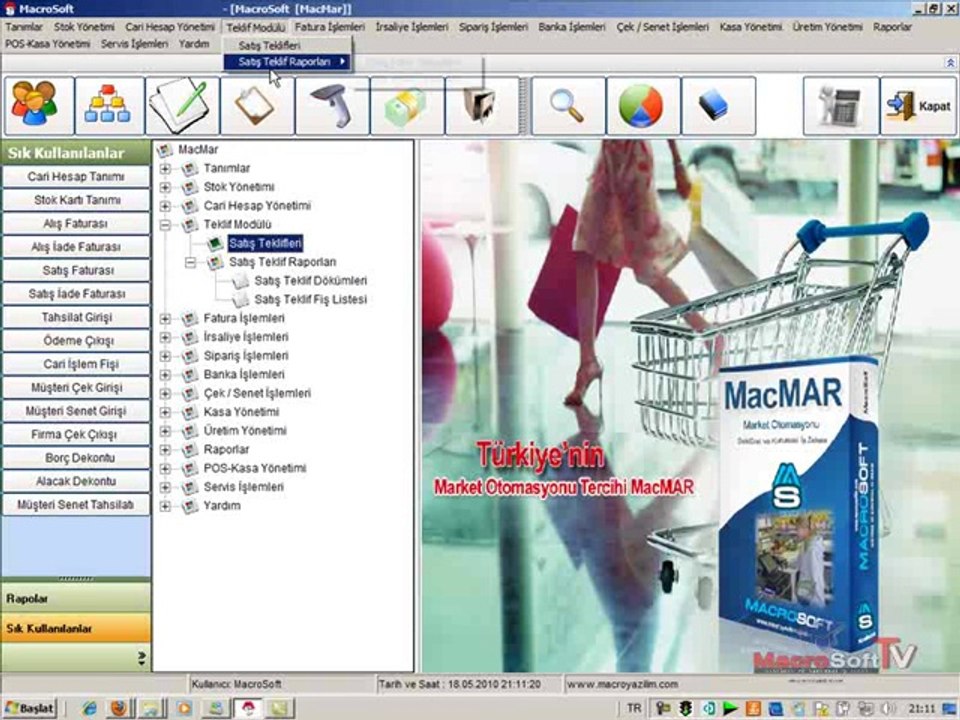Image resolution: width=960 pixels, height=720 pixels.
Task: Switch to the Rapolar panel tab
Action: point(76,598)
